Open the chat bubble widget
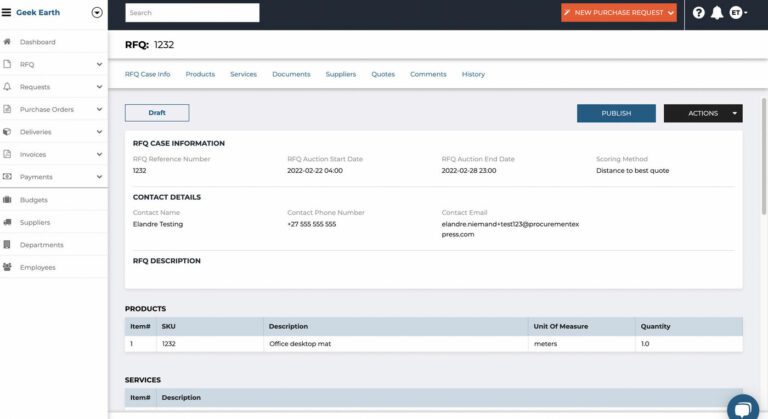The height and width of the screenshot is (419, 768). click(743, 408)
